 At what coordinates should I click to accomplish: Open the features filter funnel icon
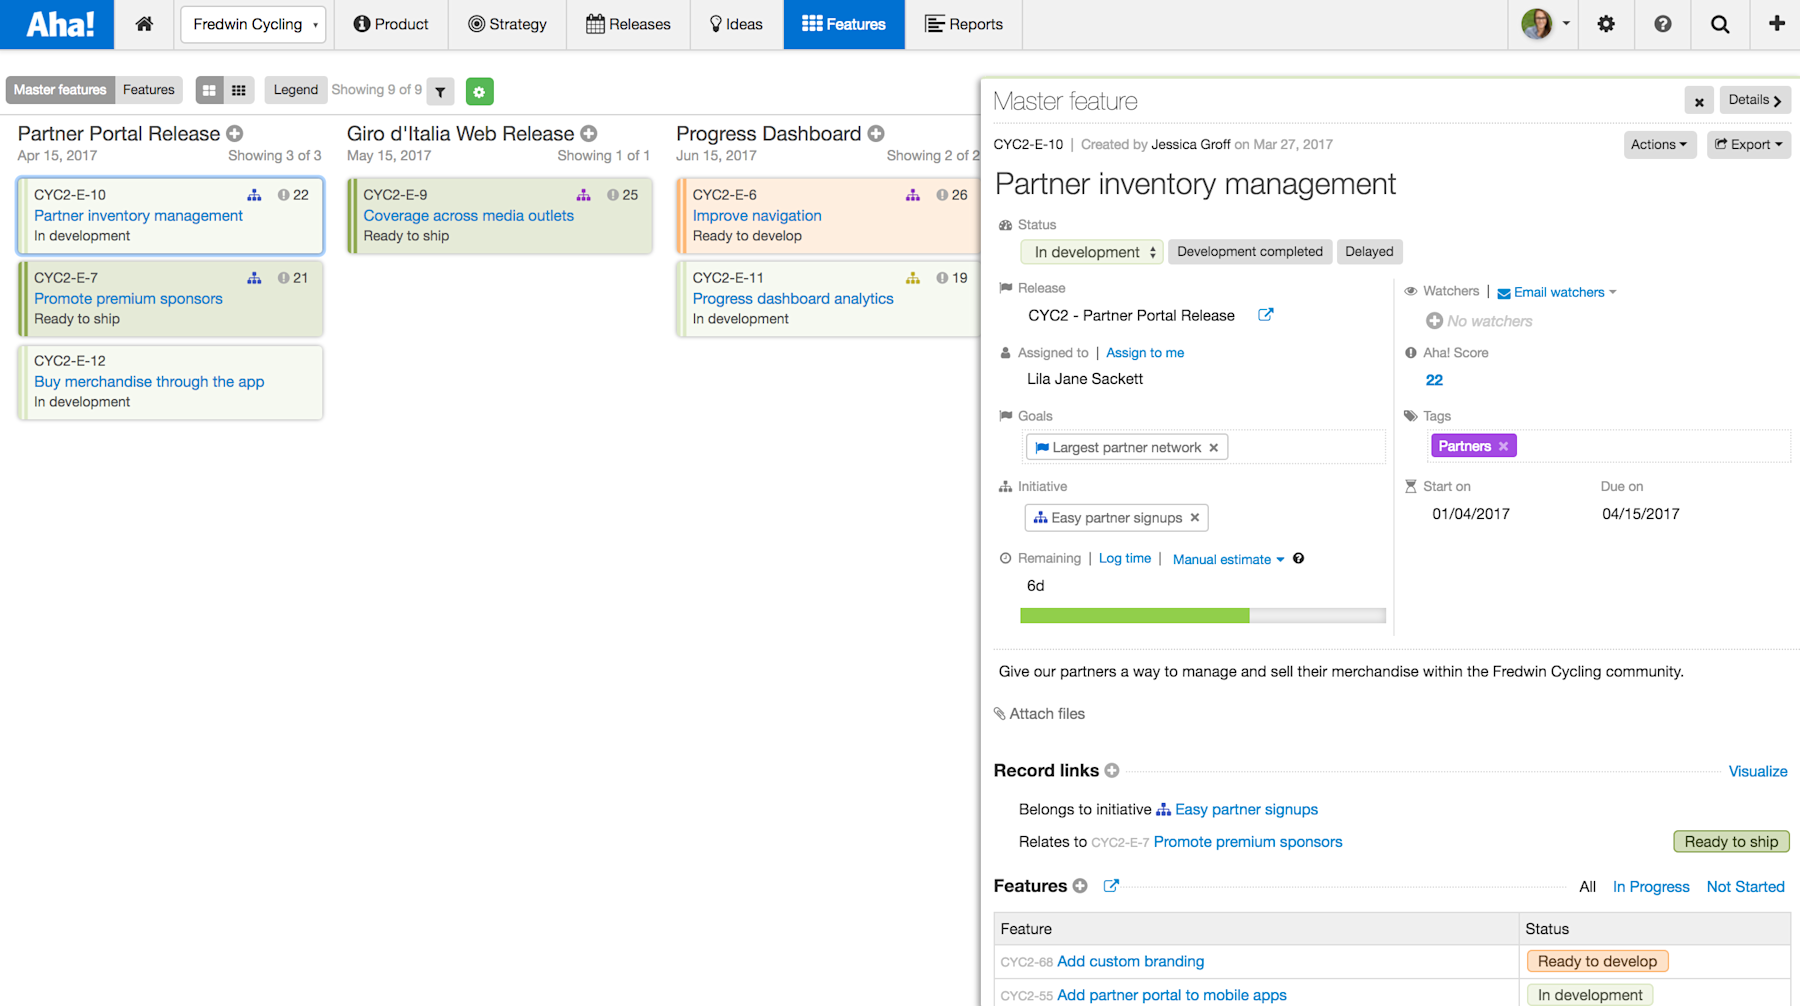coord(440,91)
